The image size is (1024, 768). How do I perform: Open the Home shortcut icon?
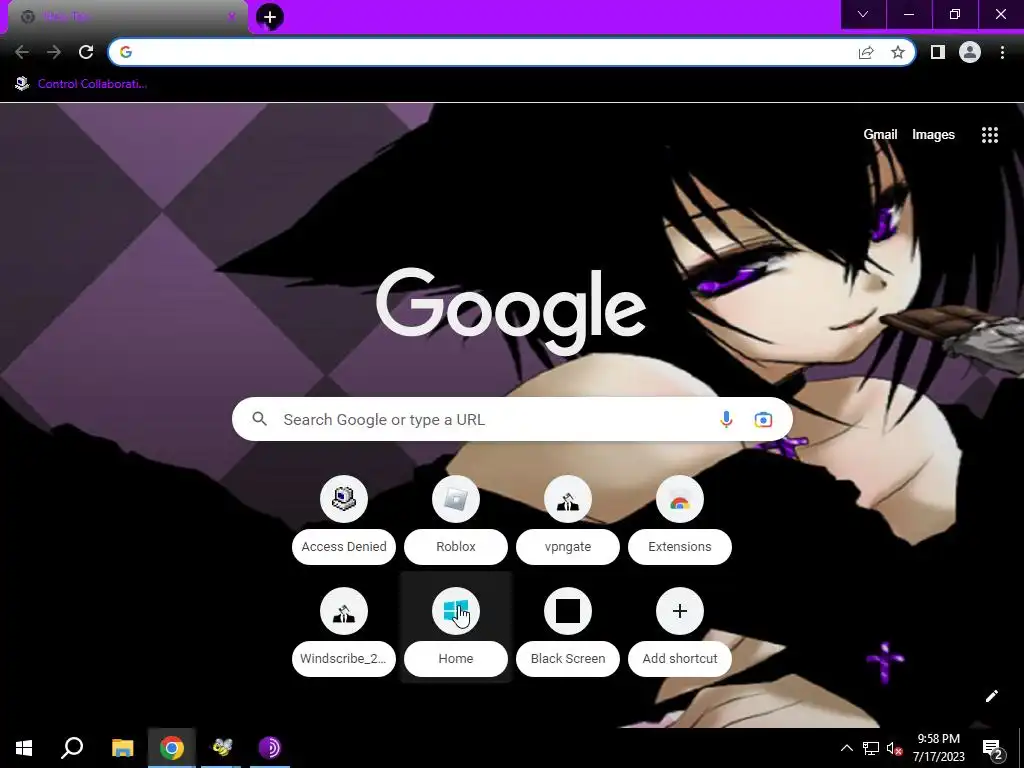(456, 611)
